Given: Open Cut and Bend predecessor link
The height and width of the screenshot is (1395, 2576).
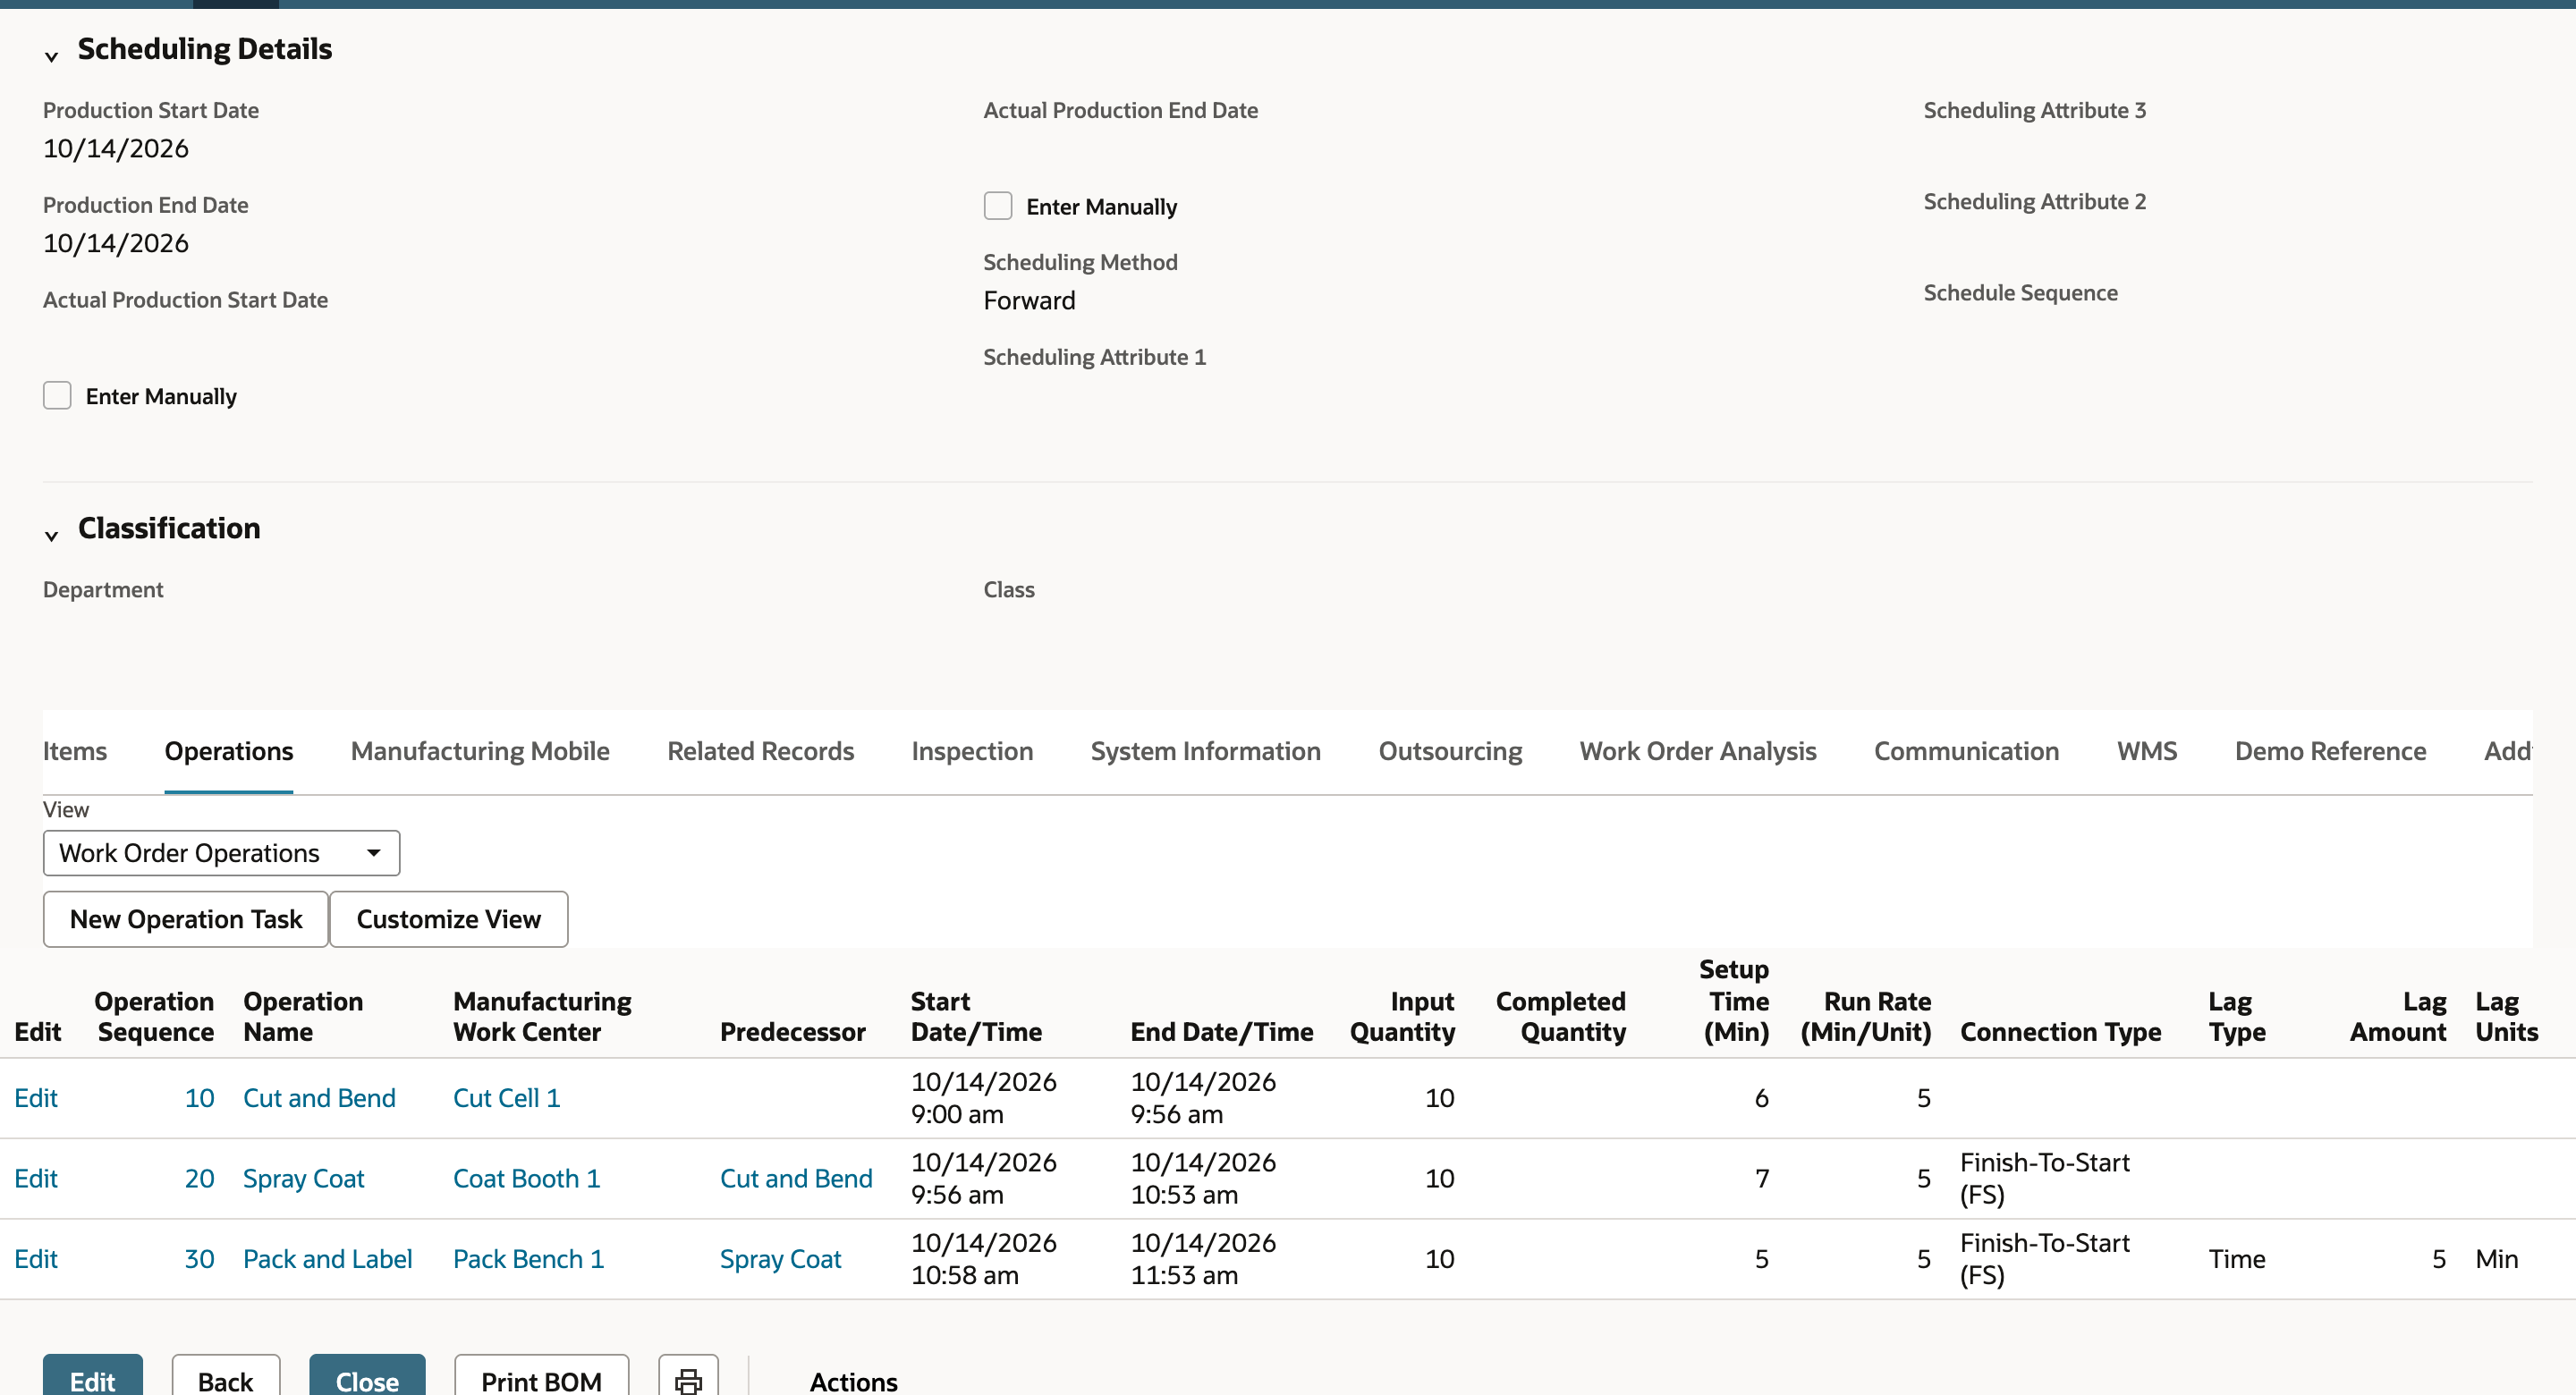Looking at the screenshot, I should coord(796,1178).
